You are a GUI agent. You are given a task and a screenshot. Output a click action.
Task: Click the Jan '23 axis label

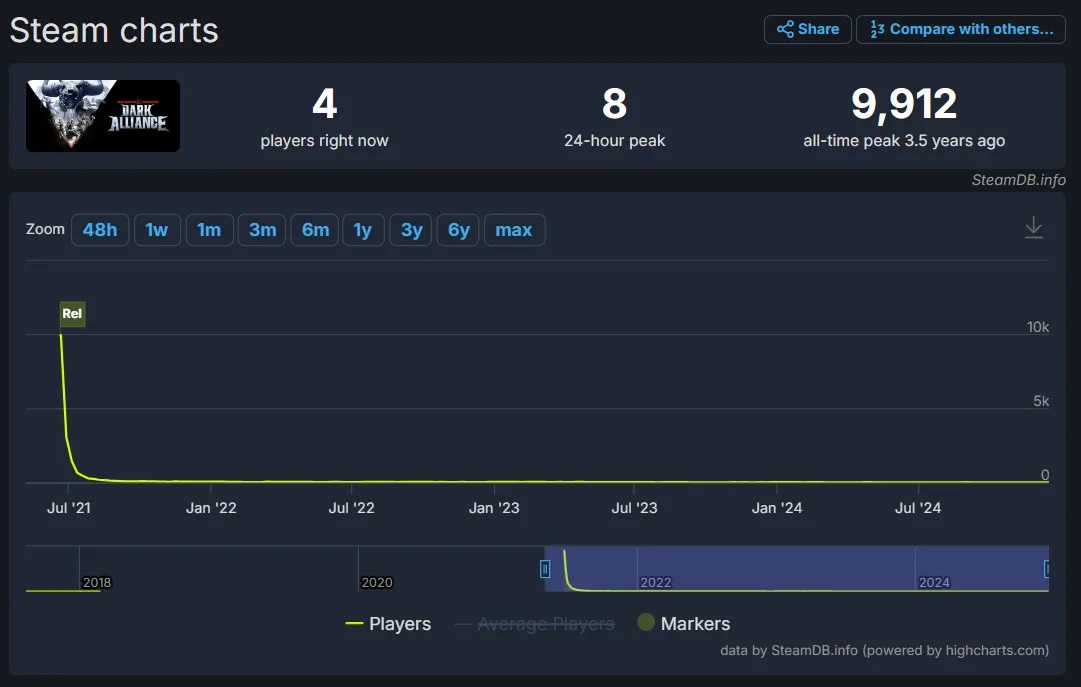tap(494, 508)
